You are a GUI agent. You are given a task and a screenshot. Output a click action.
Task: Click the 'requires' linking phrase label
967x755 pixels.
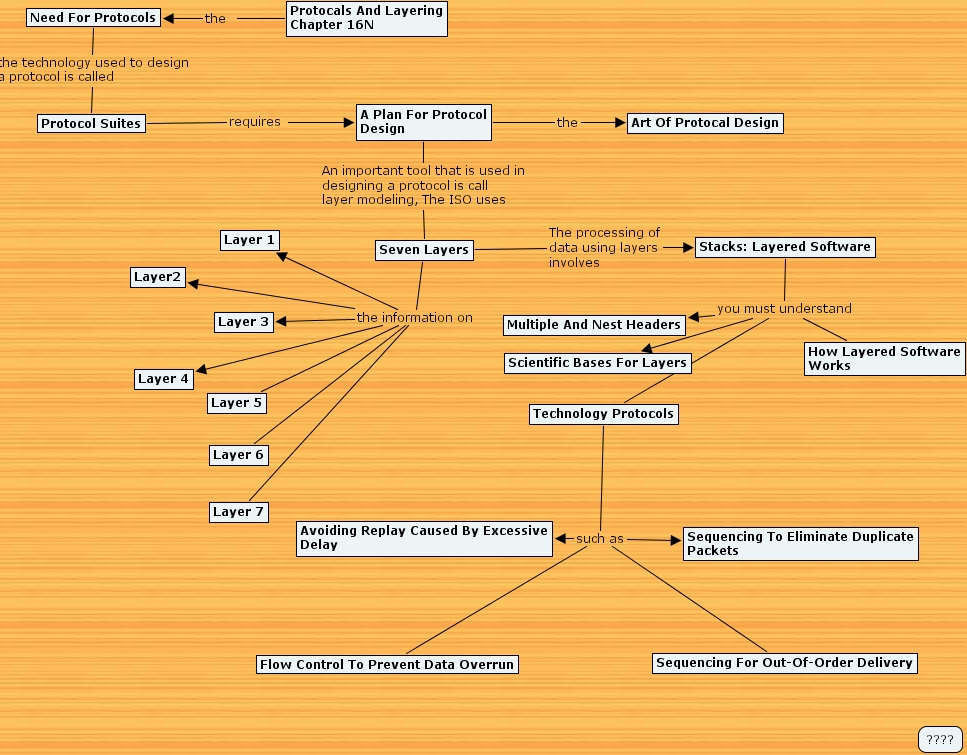(253, 121)
